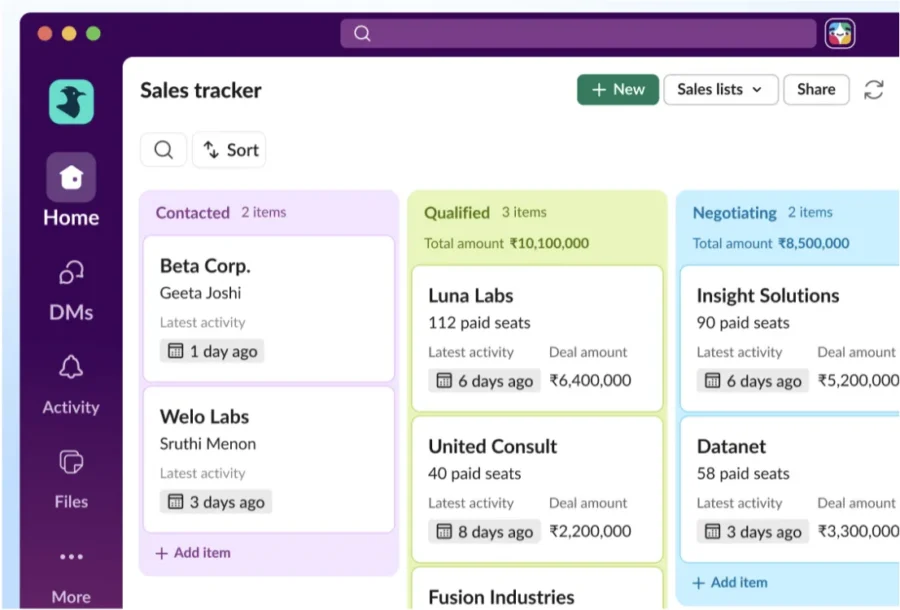Click '90 paid seats' on Insight Solutions
The width and height of the screenshot is (900, 610).
click(743, 323)
